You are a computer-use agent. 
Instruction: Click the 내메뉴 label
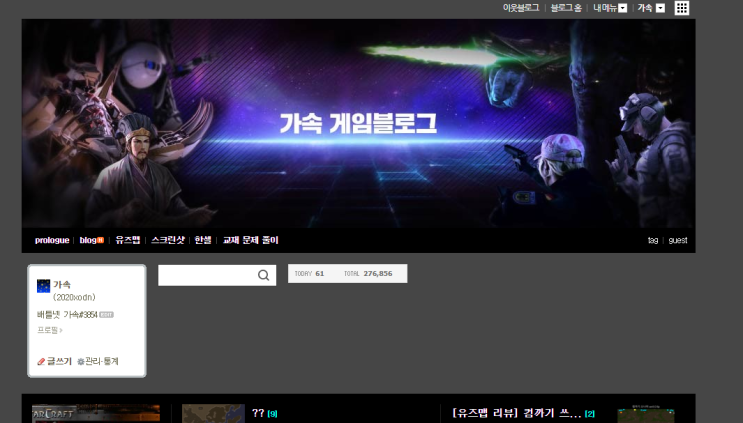[x=605, y=8]
